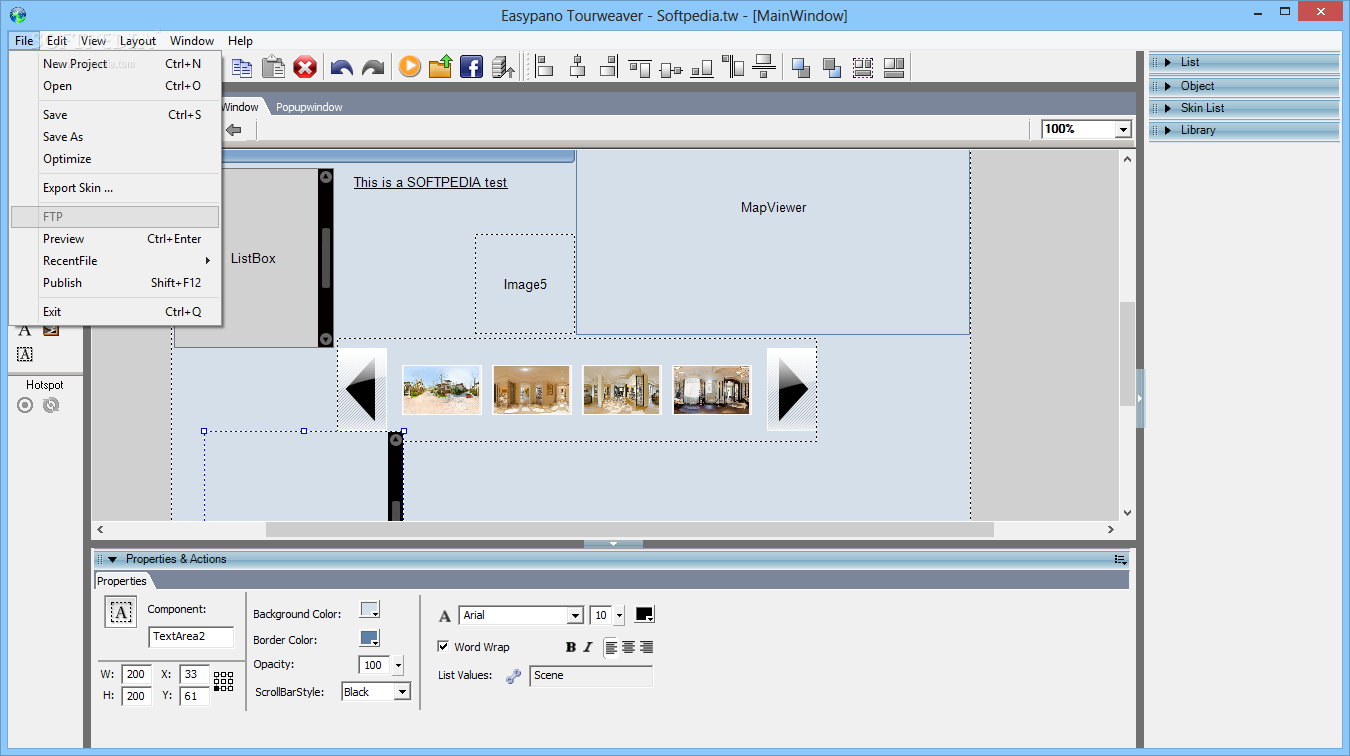
Task: Toggle the Word Wrap checkbox
Action: click(x=444, y=647)
